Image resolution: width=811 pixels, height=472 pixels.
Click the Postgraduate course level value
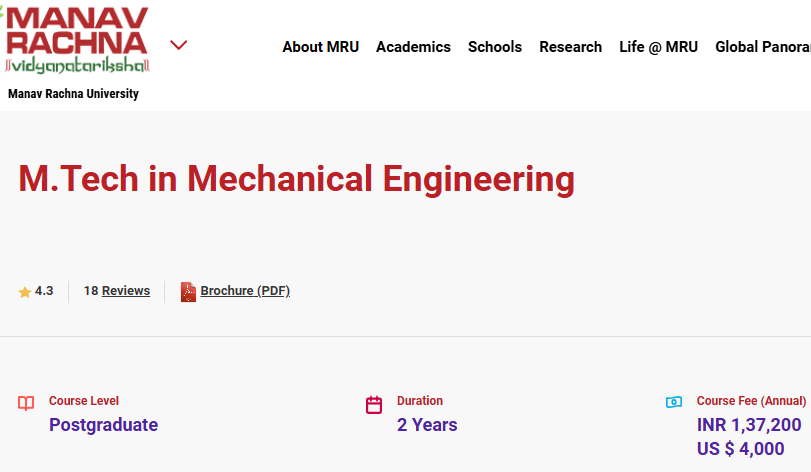click(x=103, y=425)
